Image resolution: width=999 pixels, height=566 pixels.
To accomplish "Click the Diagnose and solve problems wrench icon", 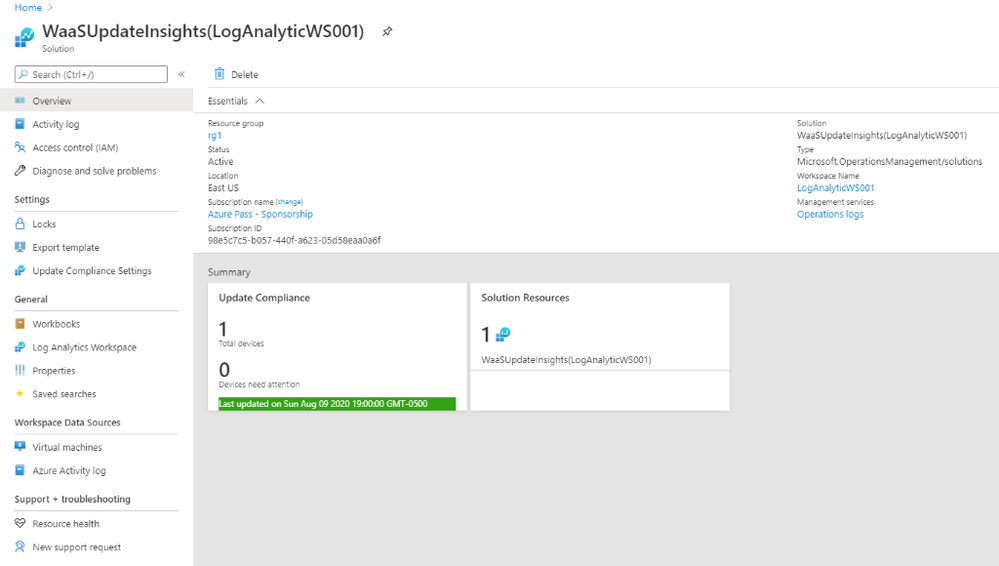I will [x=20, y=170].
